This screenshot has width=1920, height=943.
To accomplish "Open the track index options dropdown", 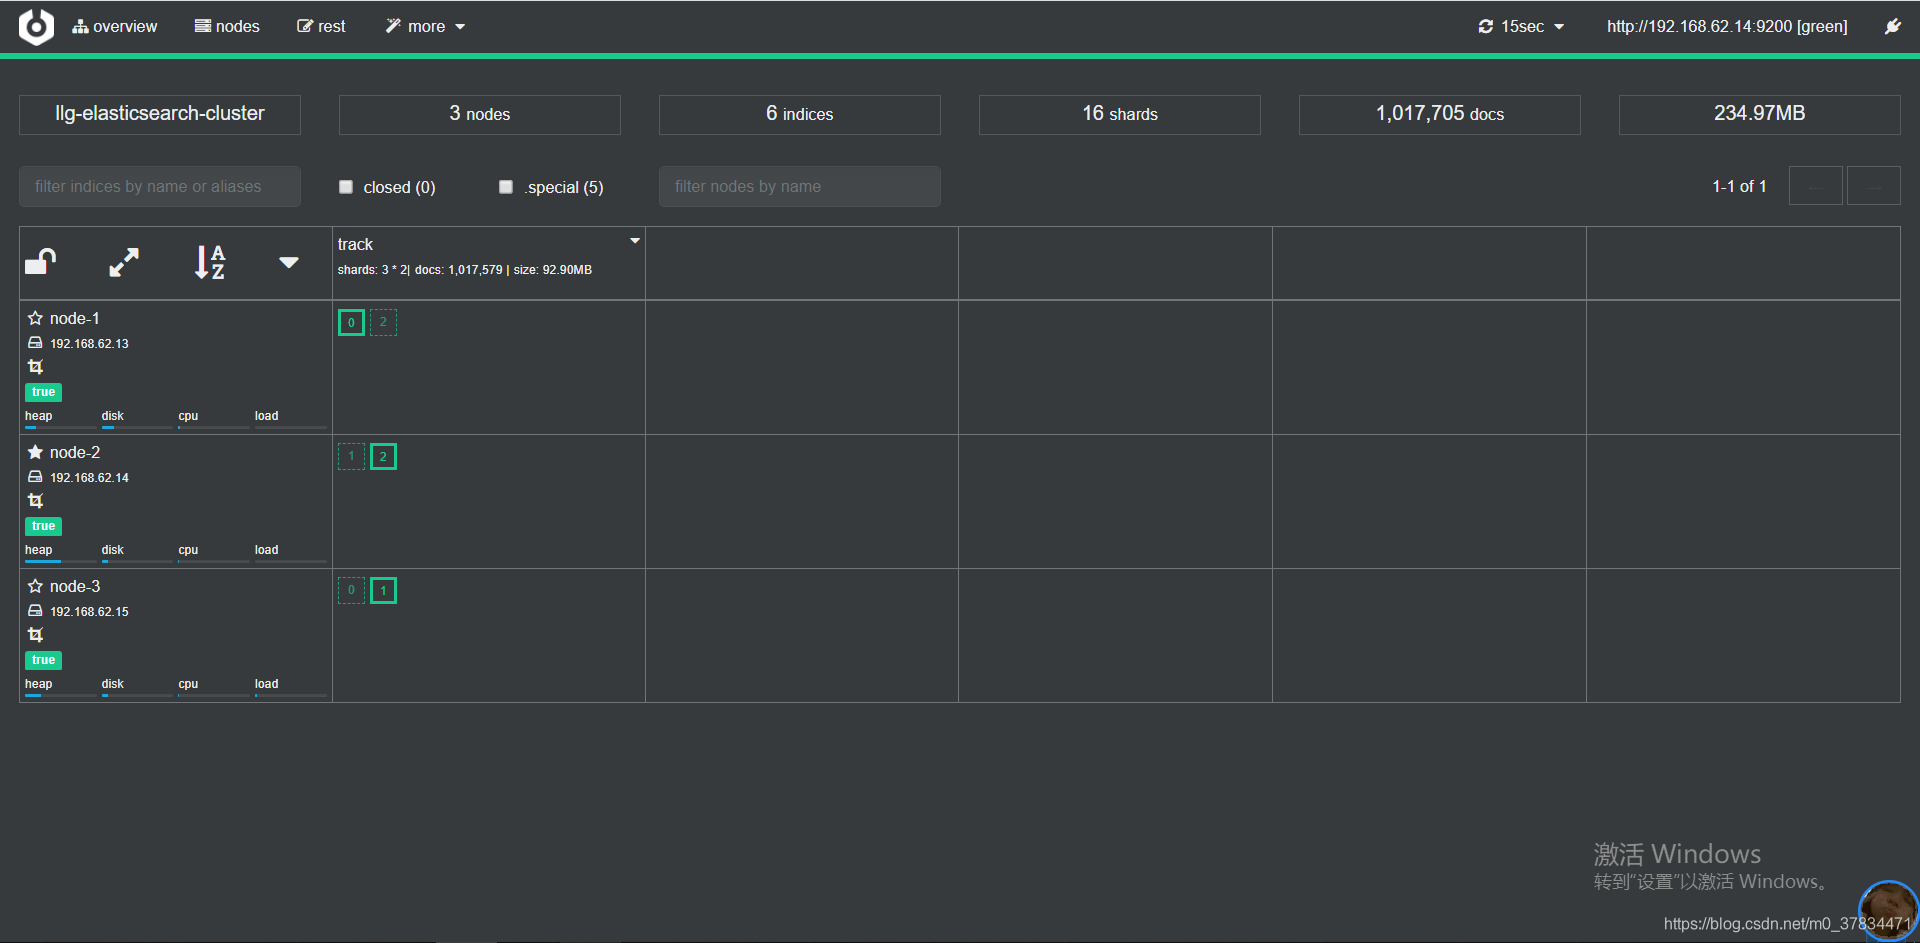I will pos(635,241).
